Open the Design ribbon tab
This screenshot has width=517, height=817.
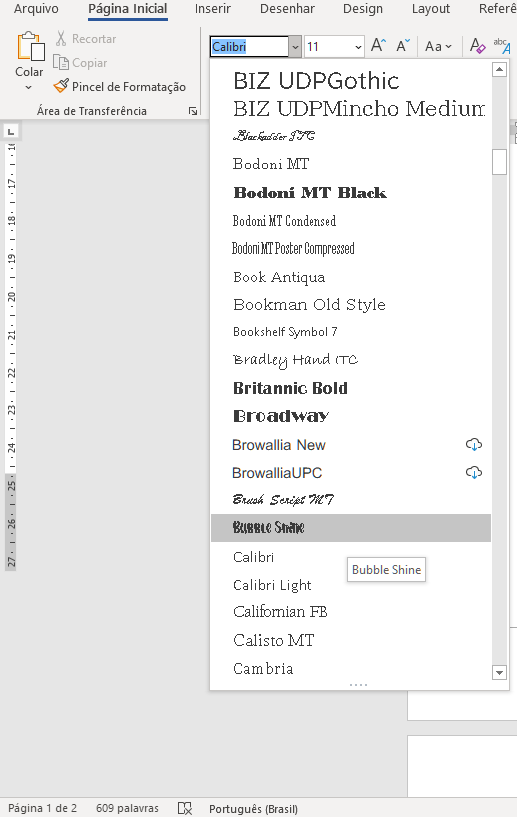(363, 9)
